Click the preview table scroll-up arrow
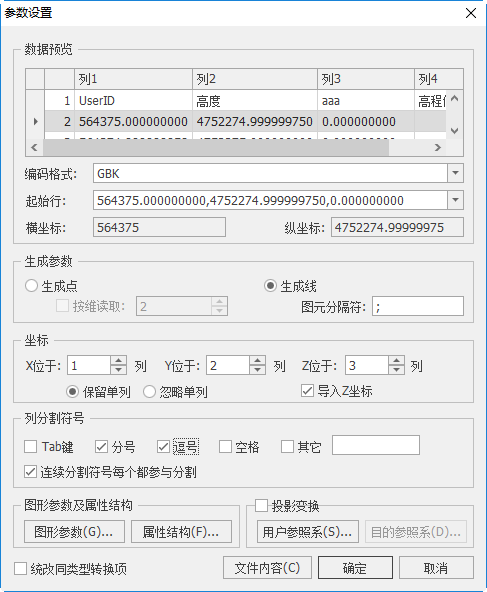Image resolution: width=487 pixels, height=592 pixels. (455, 99)
